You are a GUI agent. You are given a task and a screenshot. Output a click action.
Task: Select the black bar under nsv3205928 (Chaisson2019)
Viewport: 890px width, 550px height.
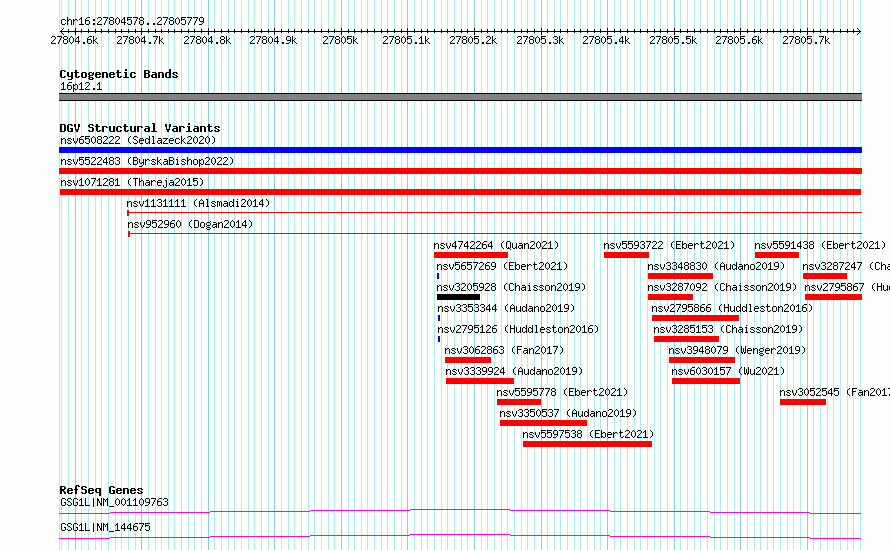tap(458, 297)
